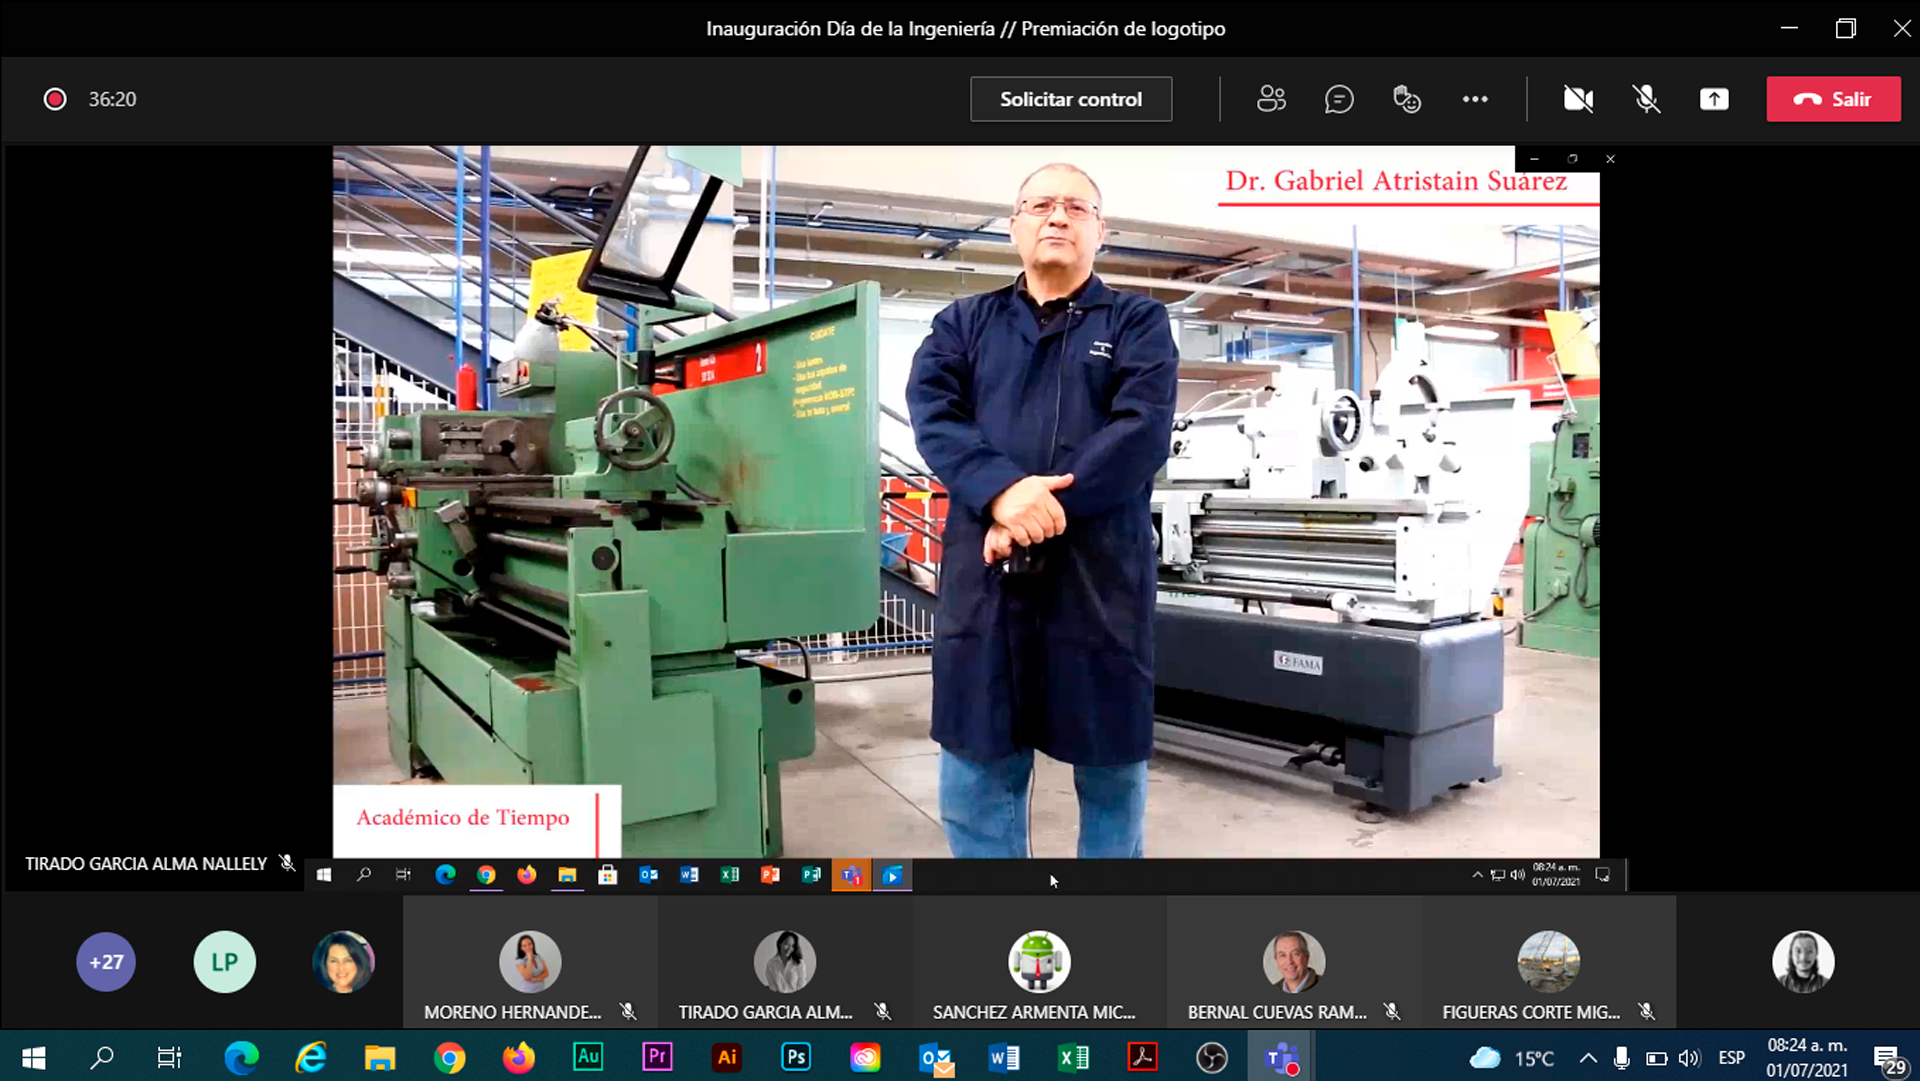
Task: Select the TIRADO GARCIA ALM... participant tile
Action: tap(785, 962)
